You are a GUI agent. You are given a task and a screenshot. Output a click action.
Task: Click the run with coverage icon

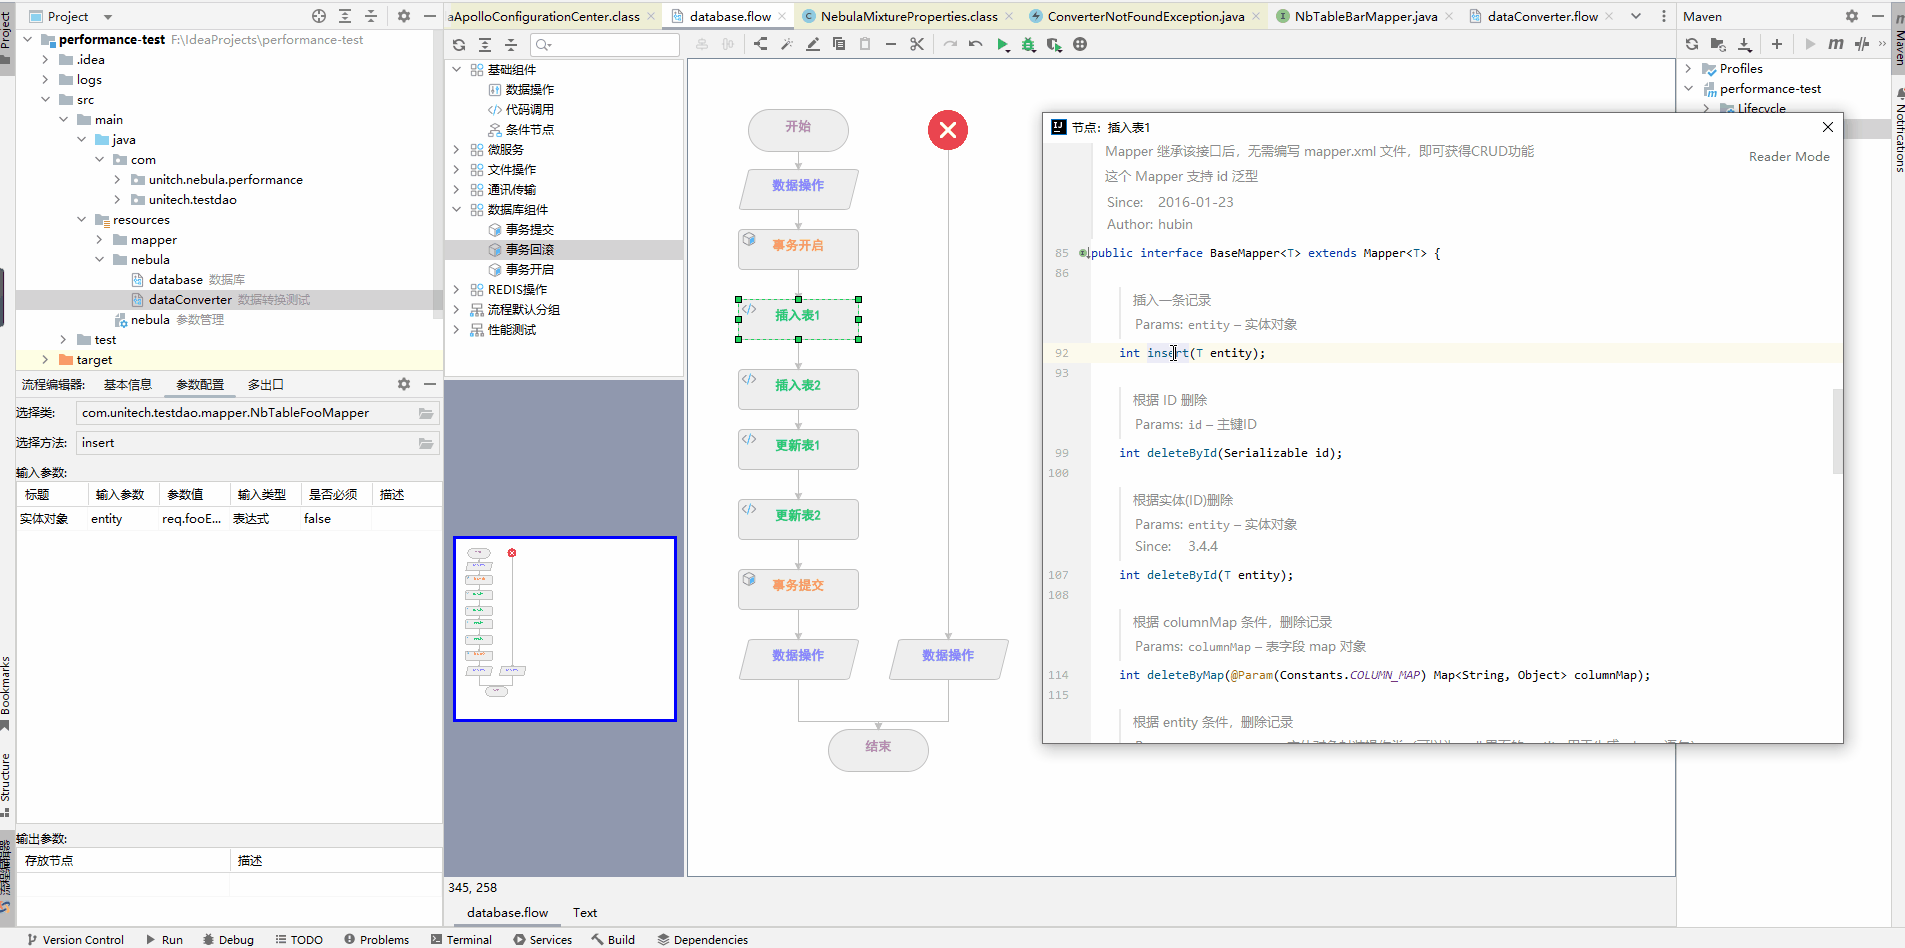[1054, 45]
